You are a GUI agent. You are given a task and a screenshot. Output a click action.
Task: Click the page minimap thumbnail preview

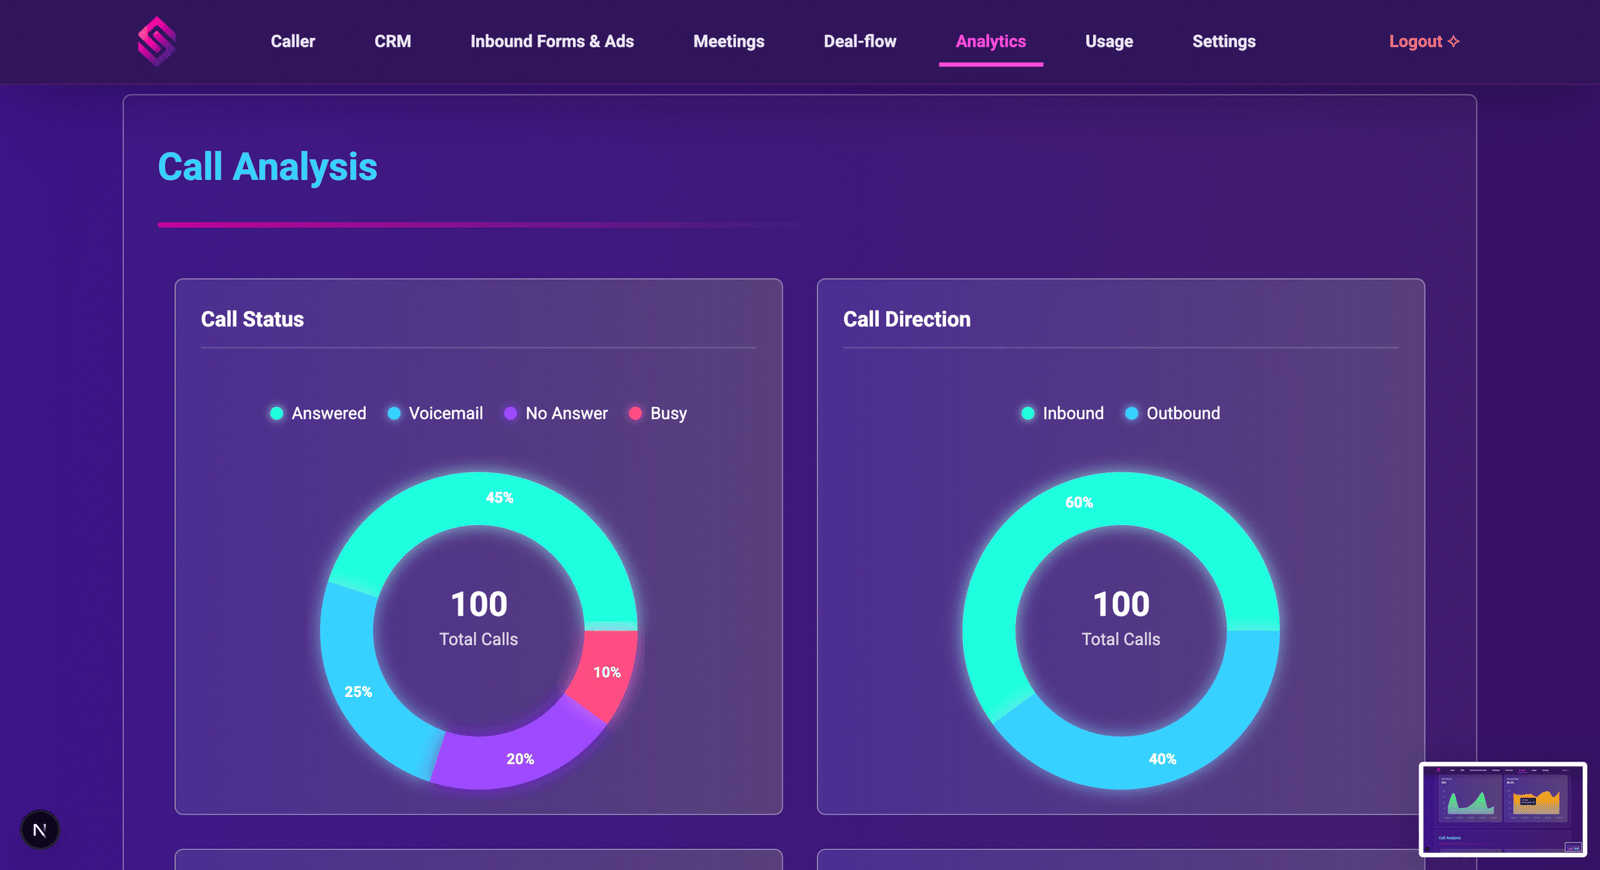[x=1503, y=810]
